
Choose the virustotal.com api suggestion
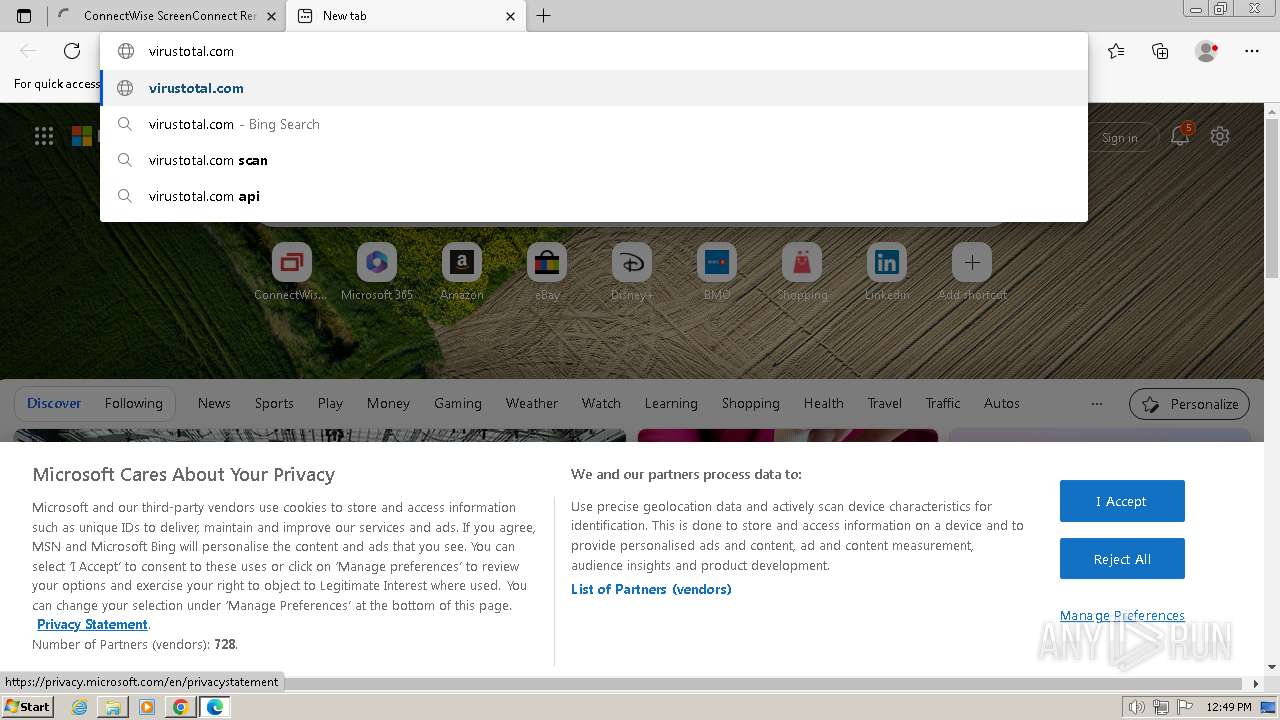click(594, 196)
